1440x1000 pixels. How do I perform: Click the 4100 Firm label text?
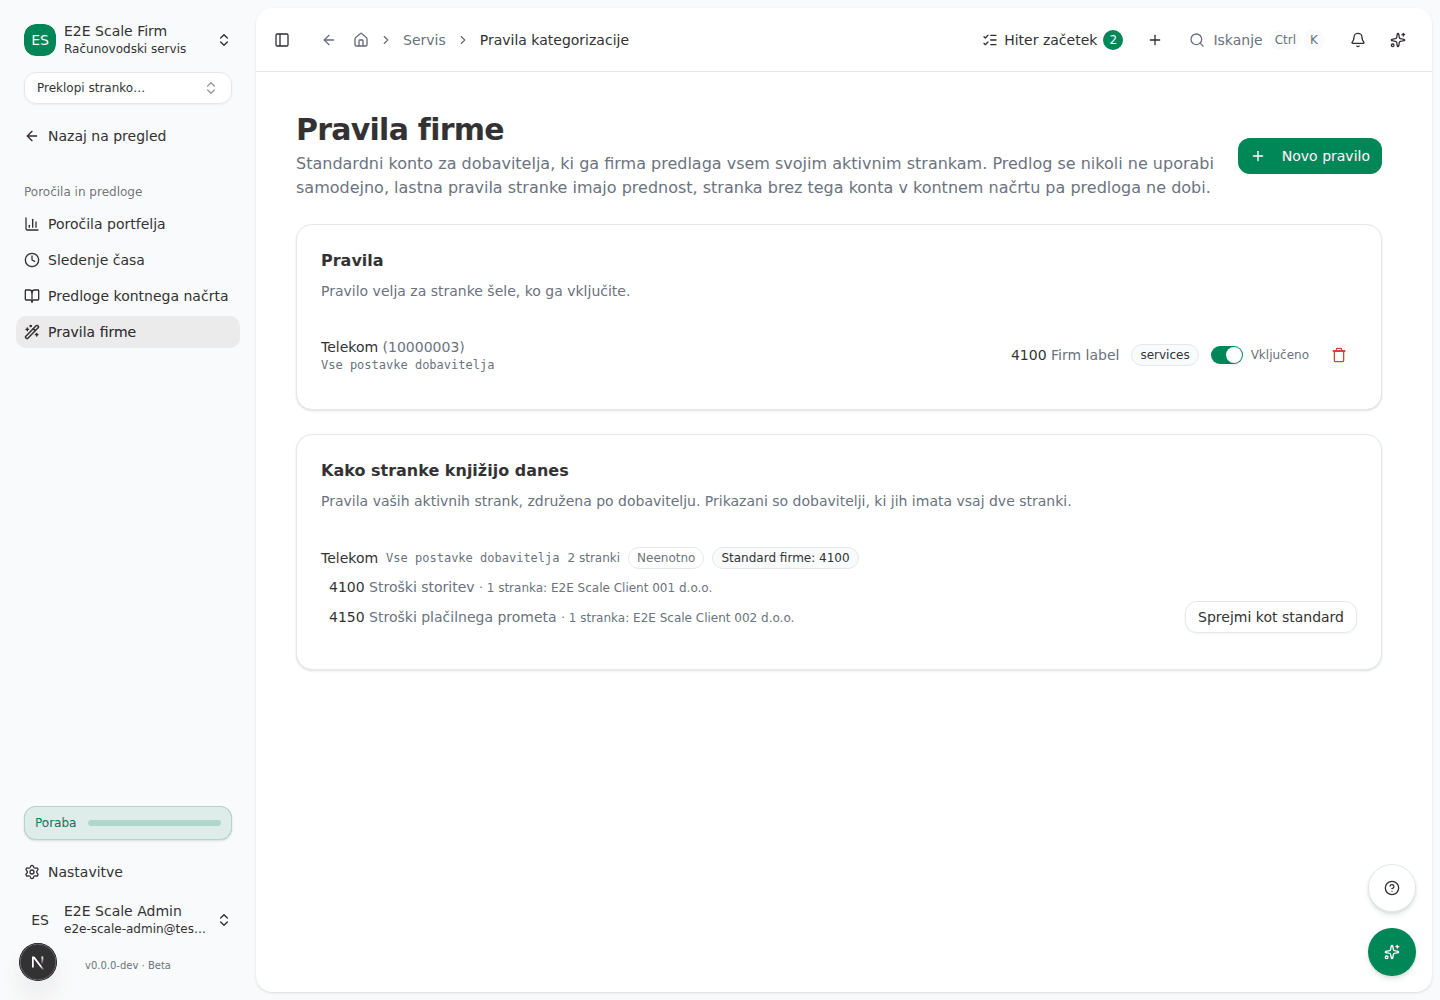click(x=1065, y=355)
